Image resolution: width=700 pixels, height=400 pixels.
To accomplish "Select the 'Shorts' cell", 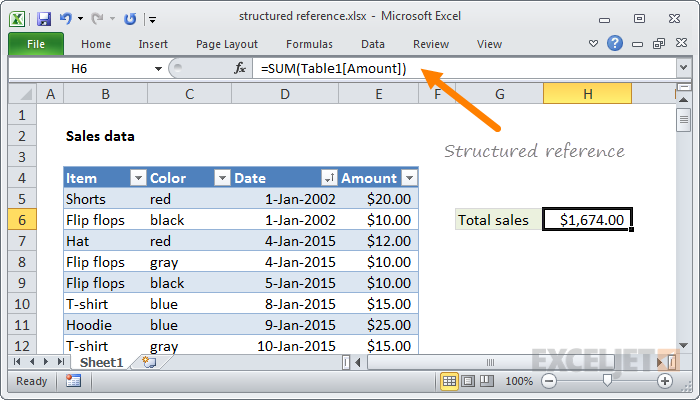I will [x=105, y=199].
